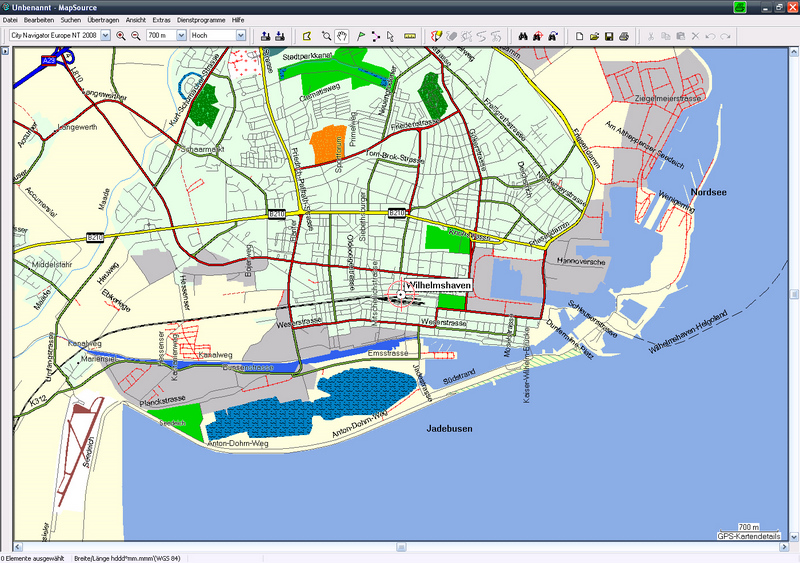Image resolution: width=800 pixels, height=563 pixels.
Task: Click the Wilhelmshaven city label on map
Action: (x=438, y=285)
